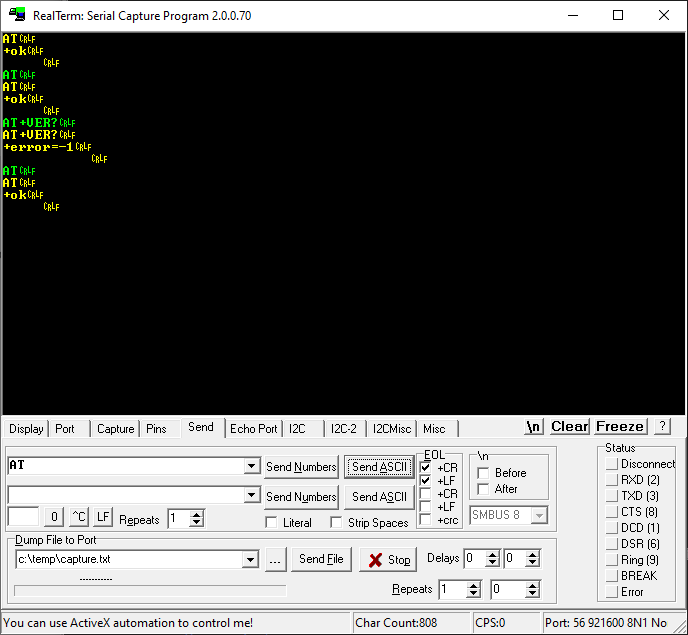
Task: Click the RealTerm application icon in title bar
Action: [17, 15]
